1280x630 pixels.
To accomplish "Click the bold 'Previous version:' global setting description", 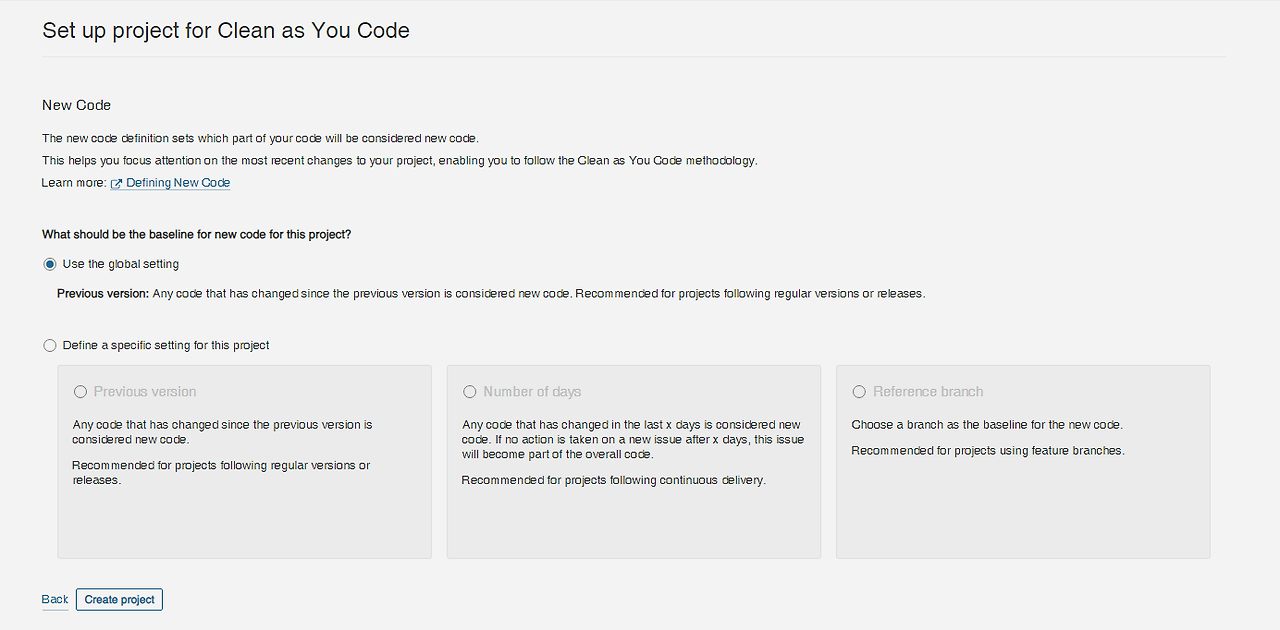I will point(103,294).
